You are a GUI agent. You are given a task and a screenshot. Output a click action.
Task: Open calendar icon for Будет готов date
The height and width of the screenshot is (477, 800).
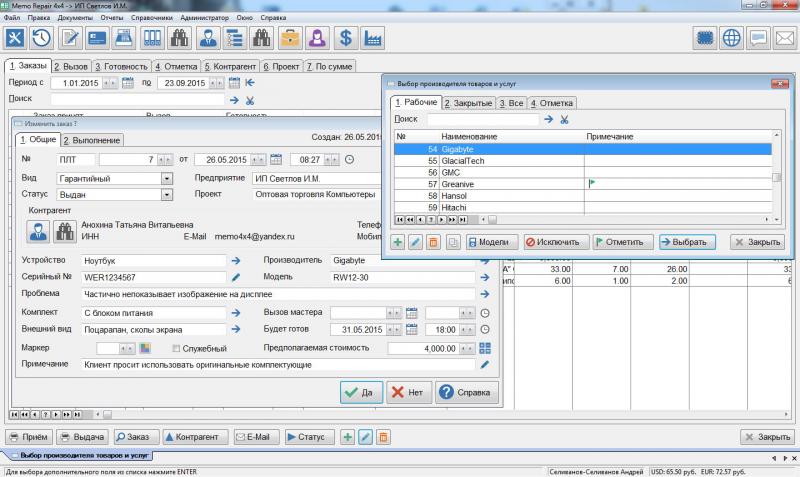(x=412, y=330)
